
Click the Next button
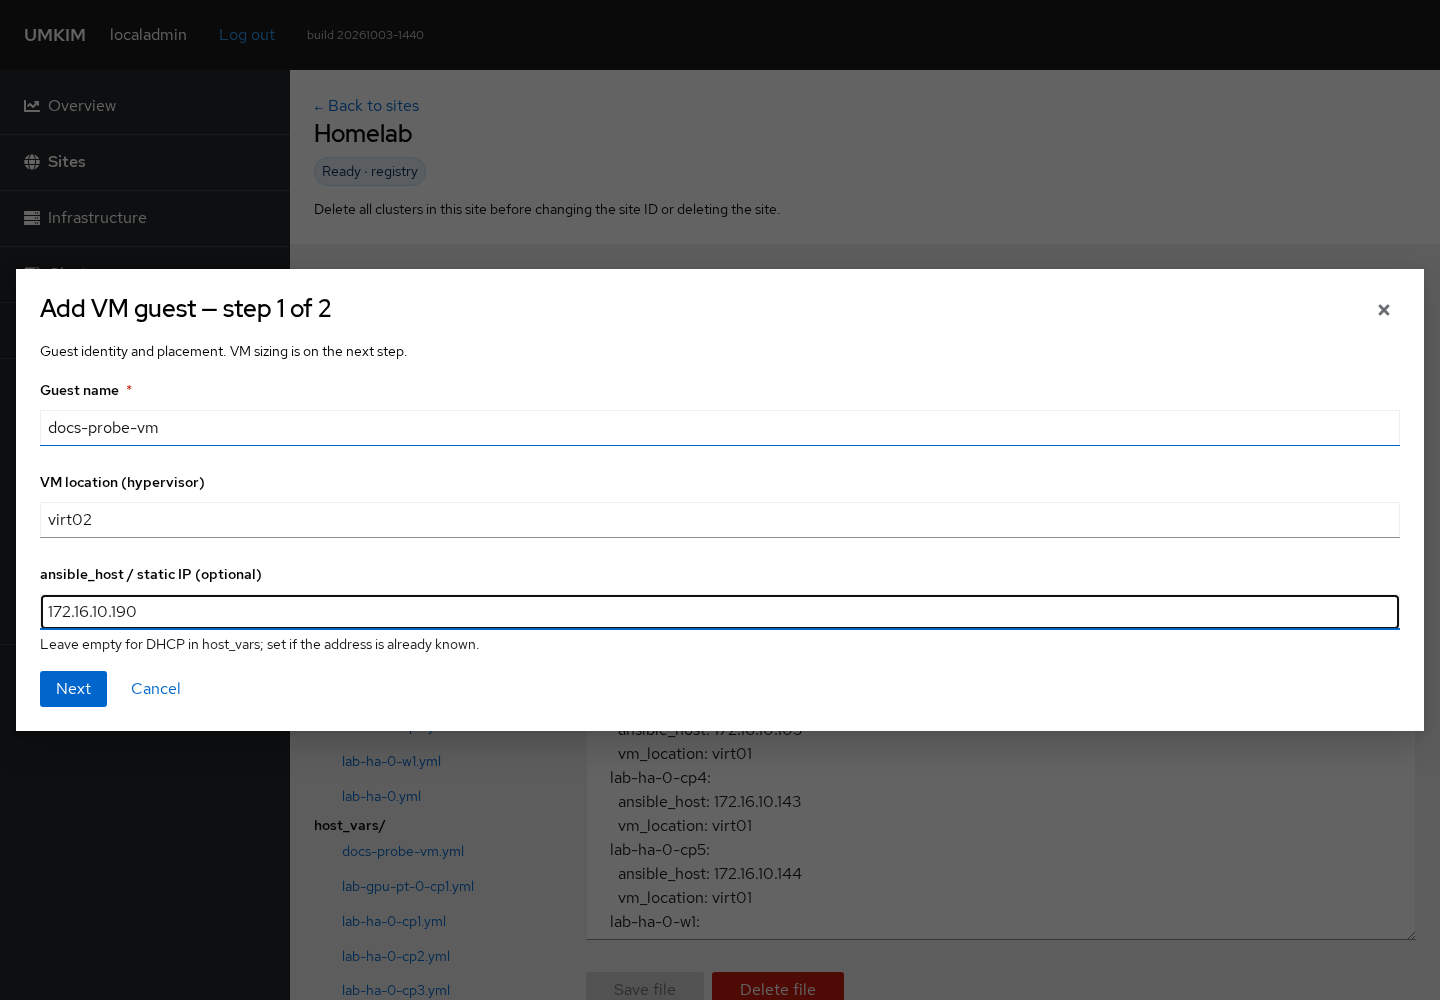tap(73, 689)
